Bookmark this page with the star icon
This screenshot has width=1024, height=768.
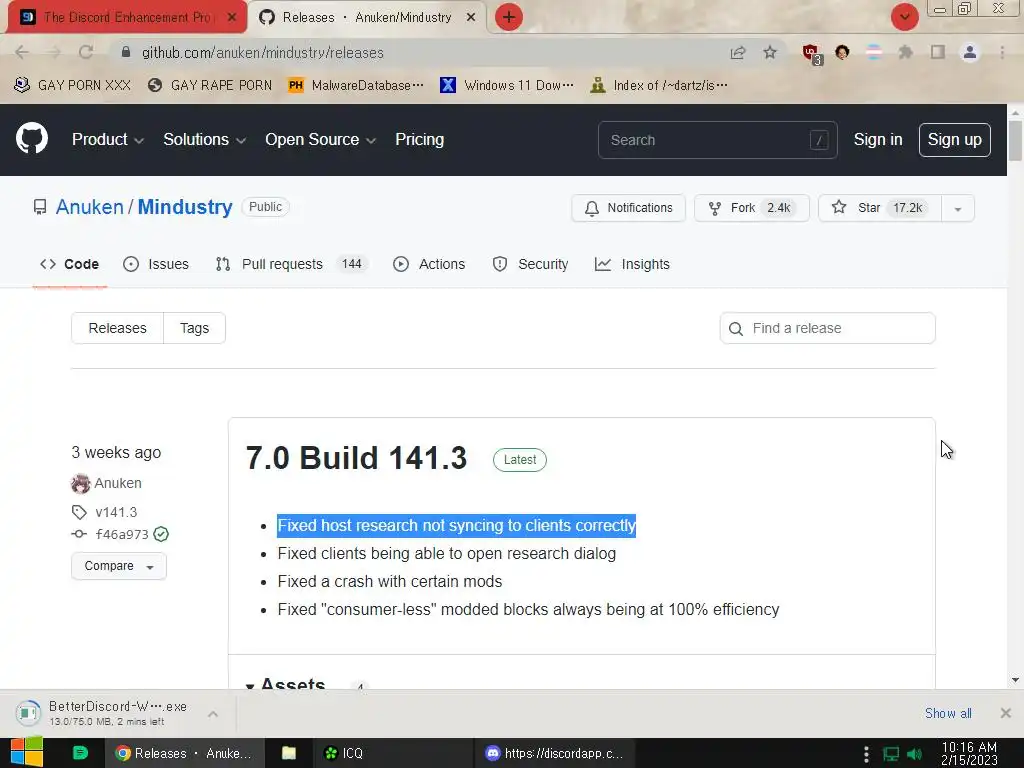pyautogui.click(x=770, y=52)
